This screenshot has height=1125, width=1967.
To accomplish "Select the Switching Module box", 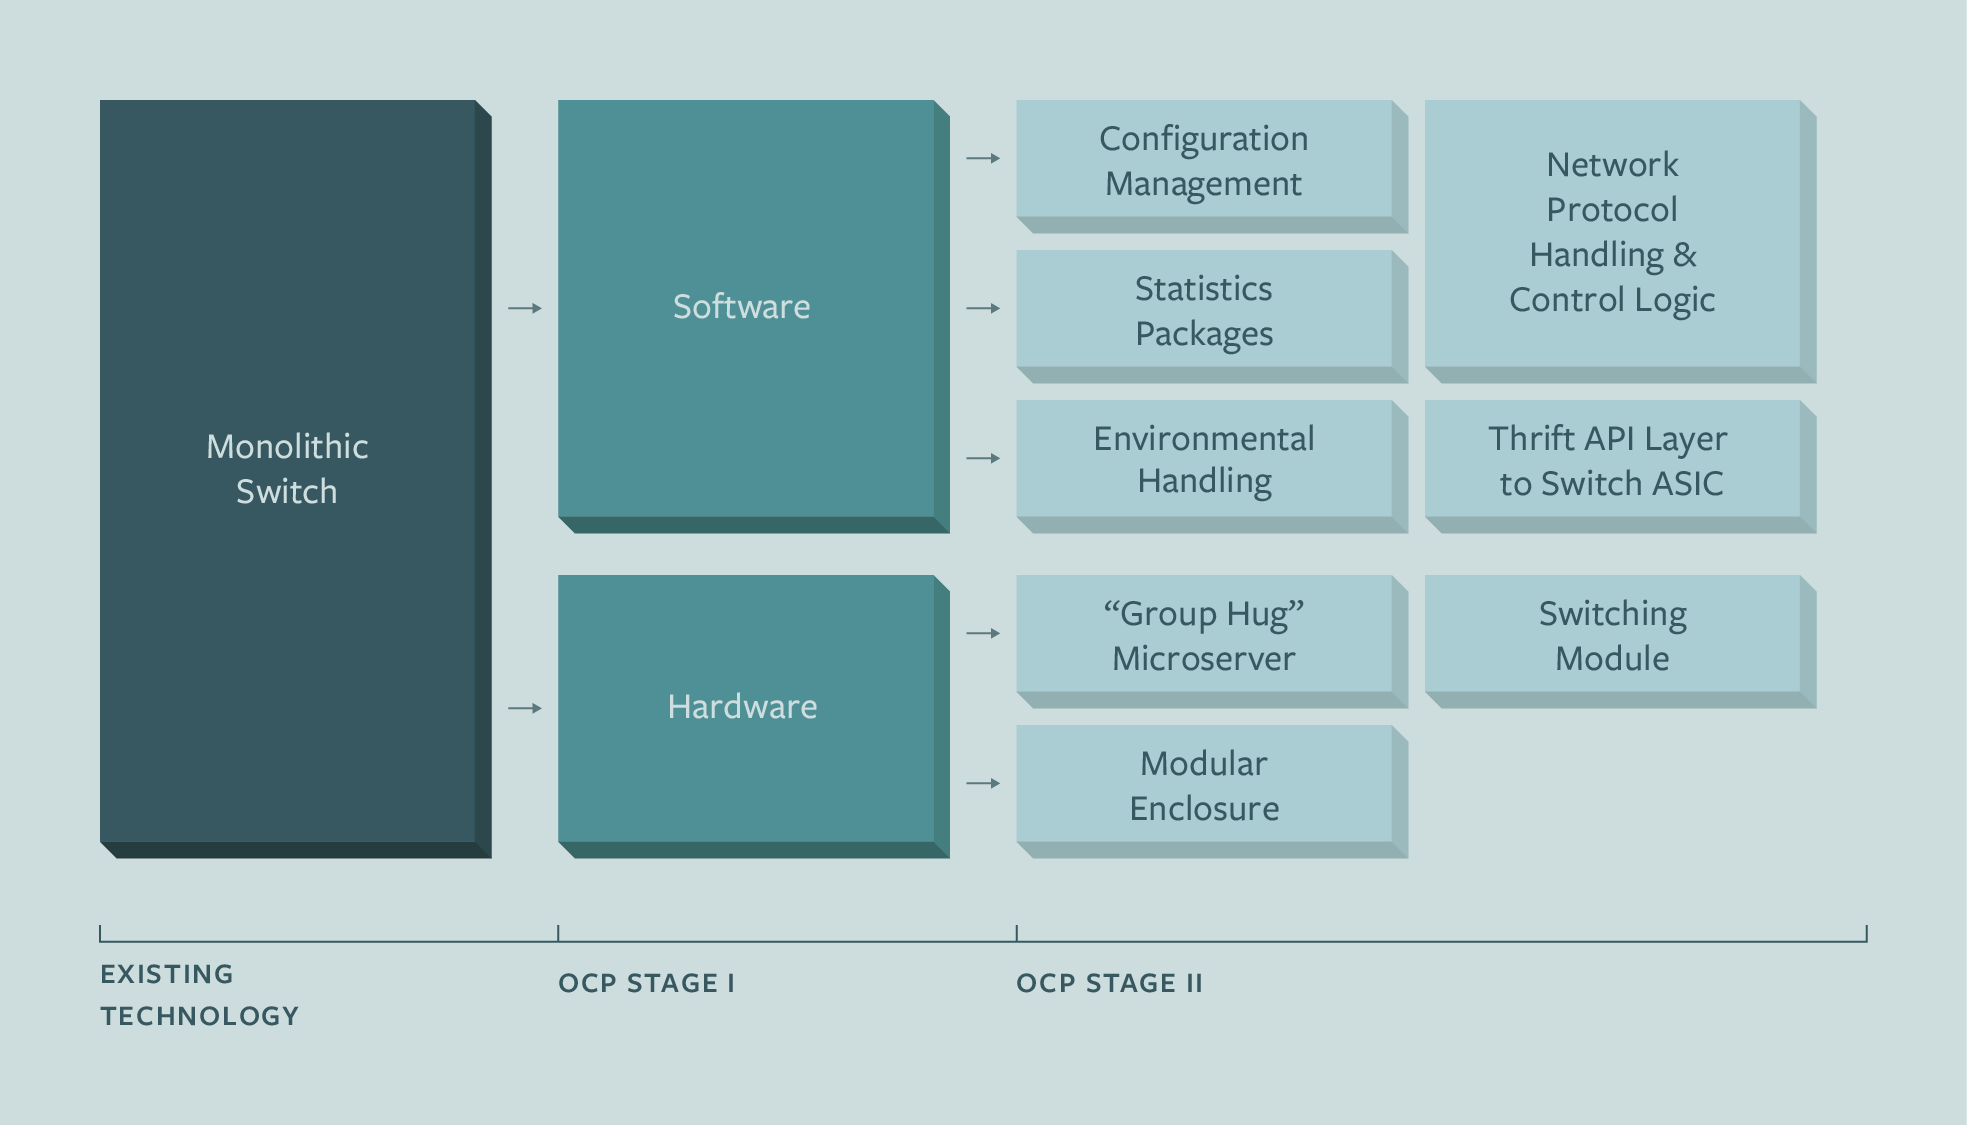I will tap(1620, 641).
